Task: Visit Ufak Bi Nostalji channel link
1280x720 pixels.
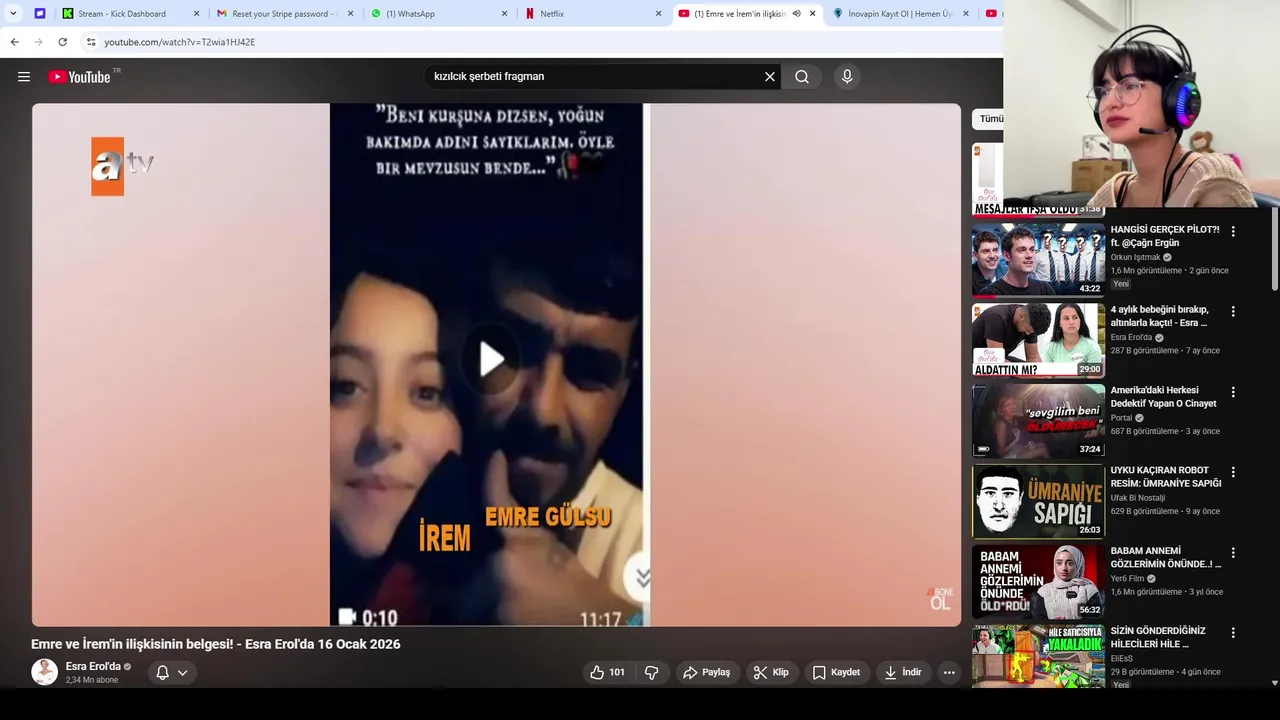Action: (1138, 498)
